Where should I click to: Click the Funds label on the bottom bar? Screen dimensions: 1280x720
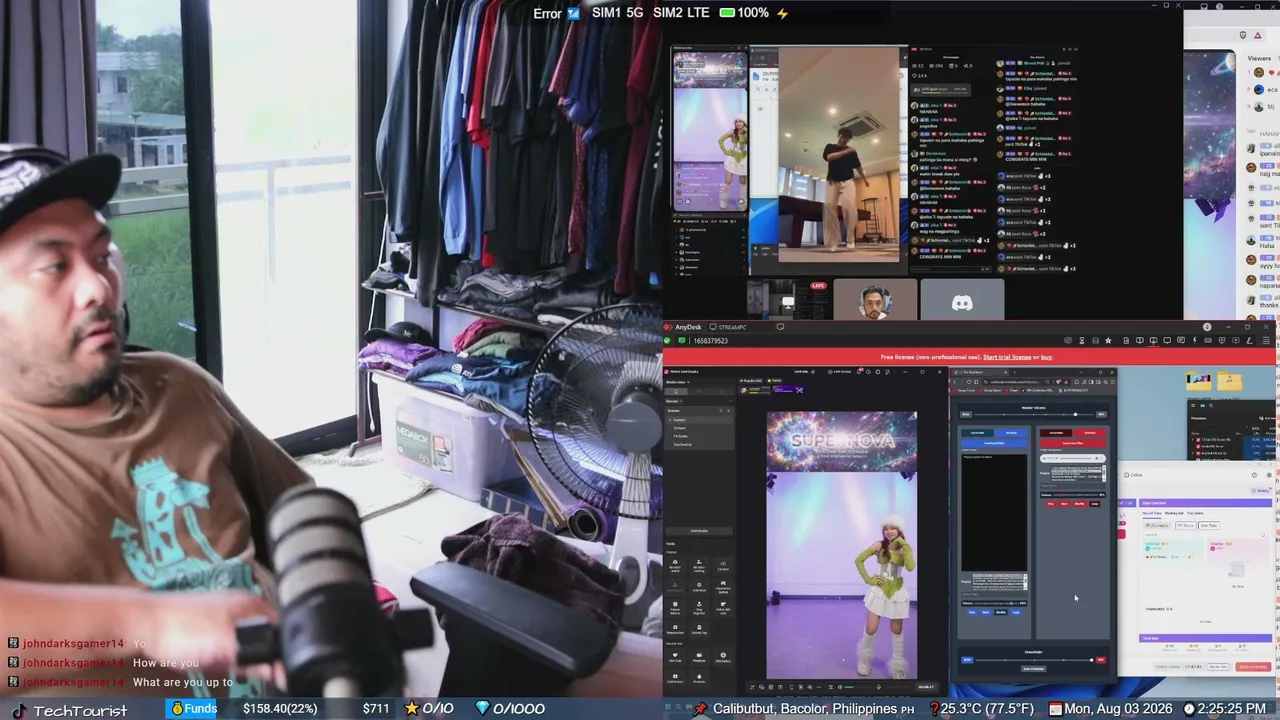(200, 709)
